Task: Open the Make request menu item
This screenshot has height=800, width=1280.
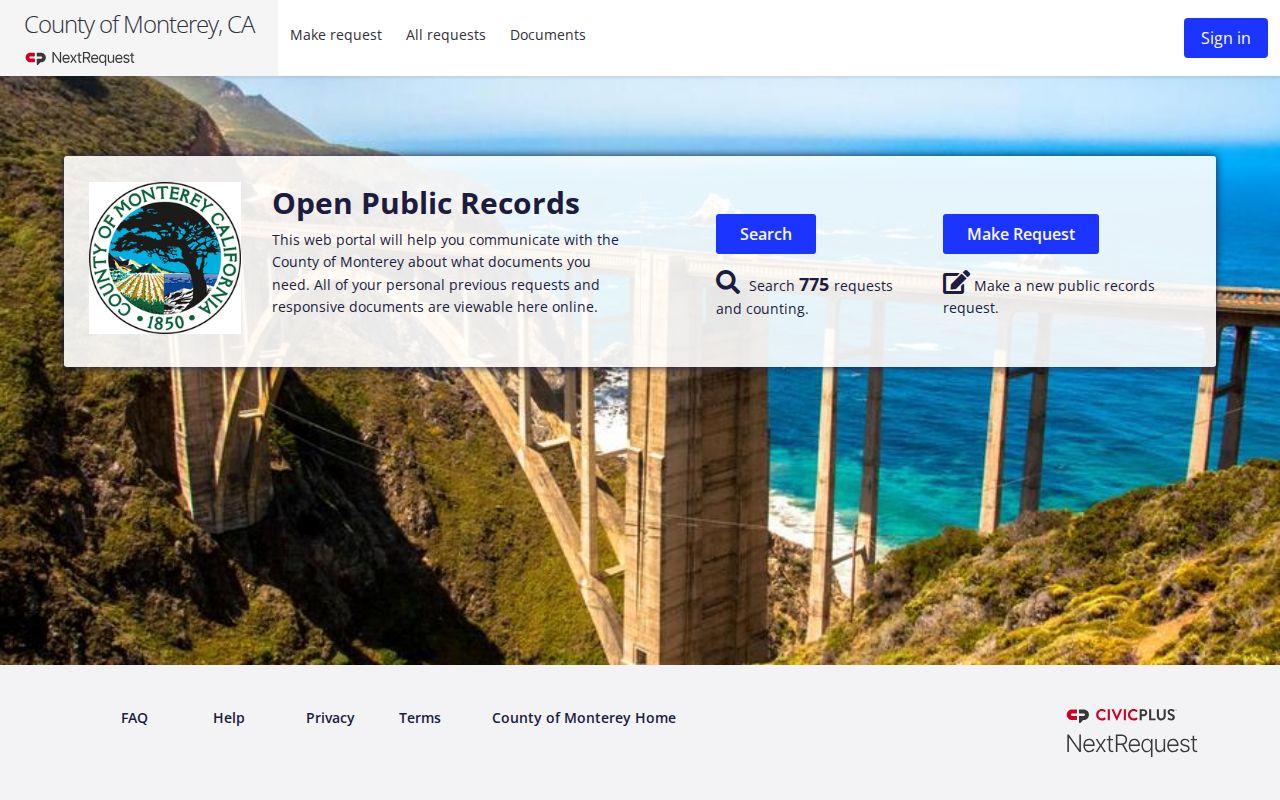Action: 336,35
